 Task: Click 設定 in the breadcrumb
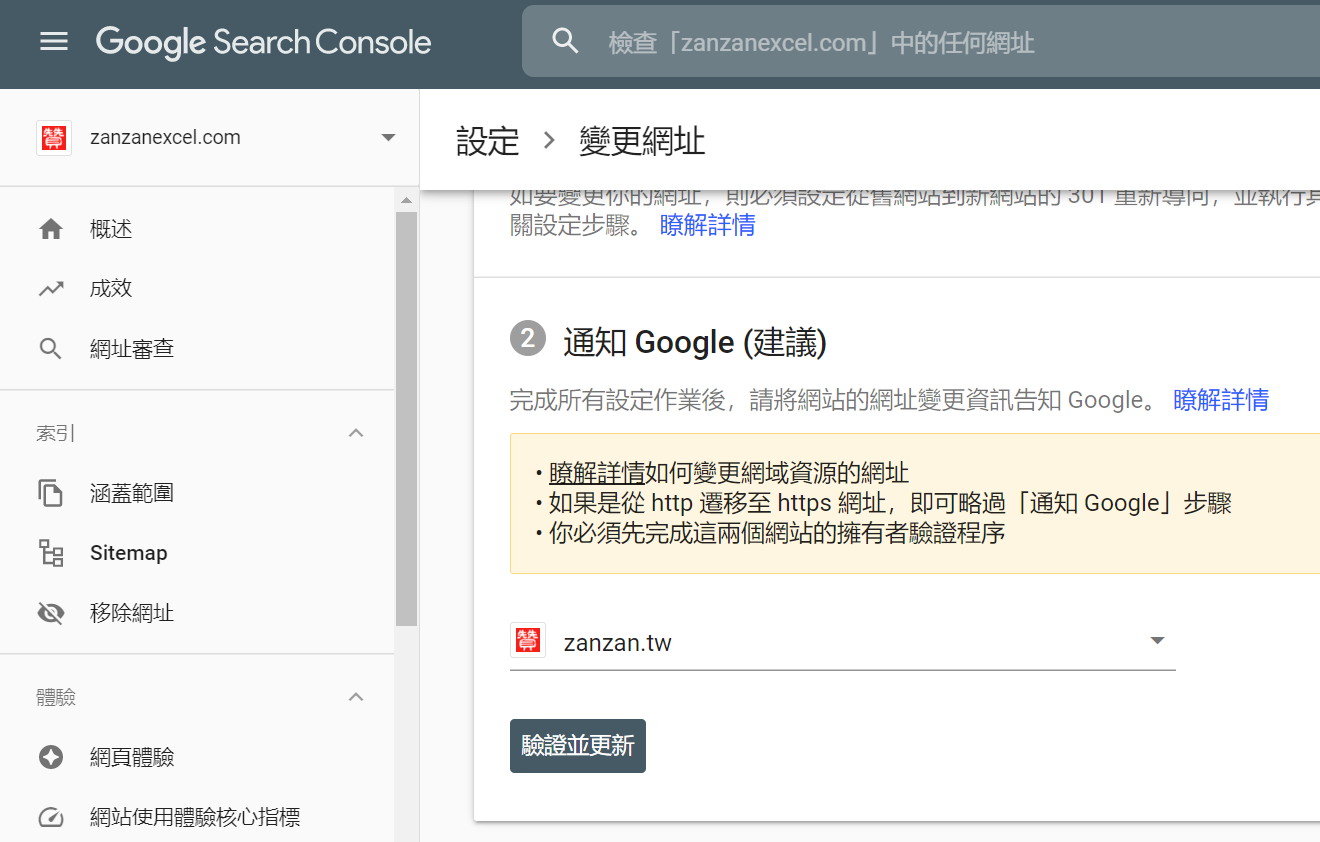pos(488,141)
